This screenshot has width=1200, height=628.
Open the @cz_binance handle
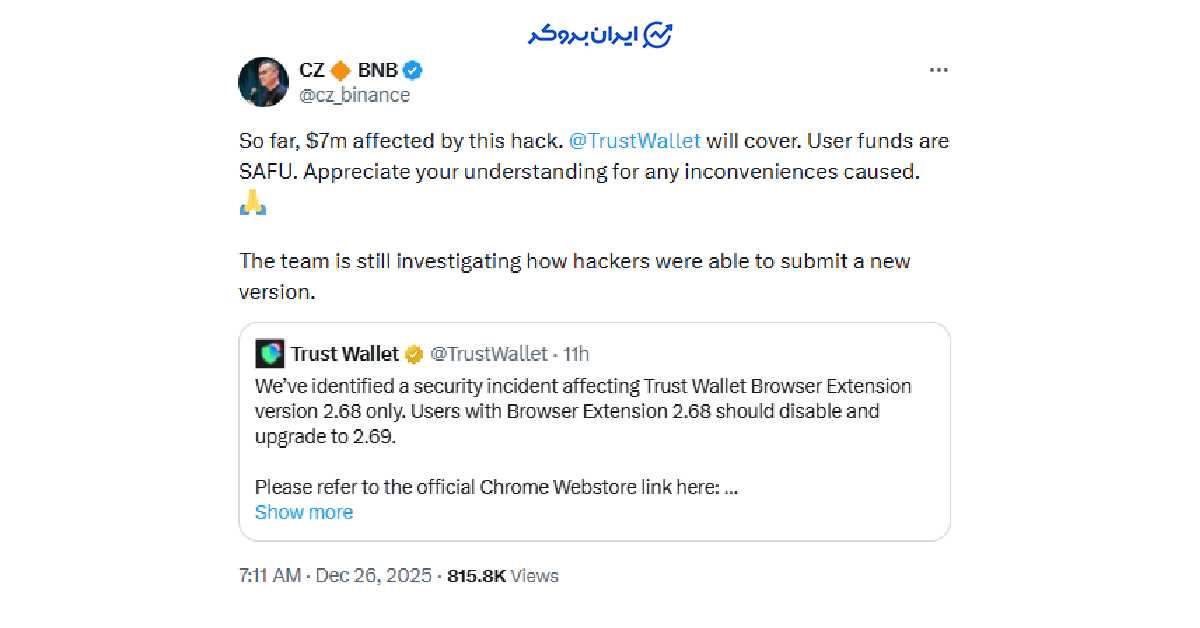[354, 95]
